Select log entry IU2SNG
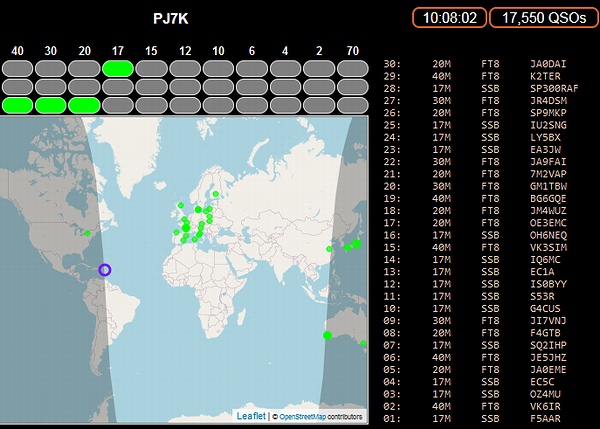This screenshot has width=600, height=429. (x=475, y=125)
